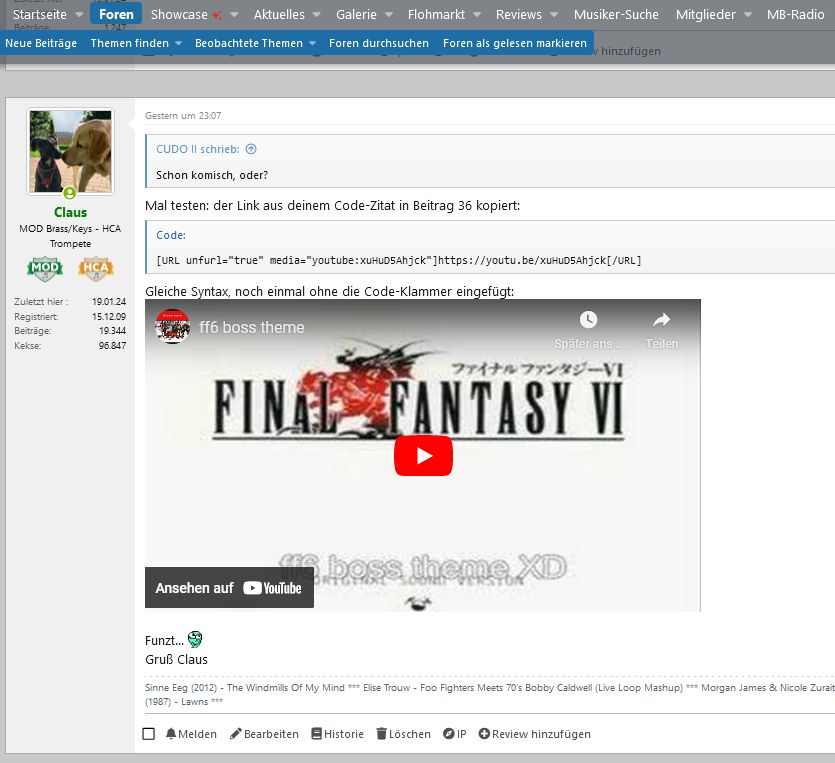Image resolution: width=835 pixels, height=763 pixels.
Task: Edit the post with Bearbeiten
Action: click(264, 734)
